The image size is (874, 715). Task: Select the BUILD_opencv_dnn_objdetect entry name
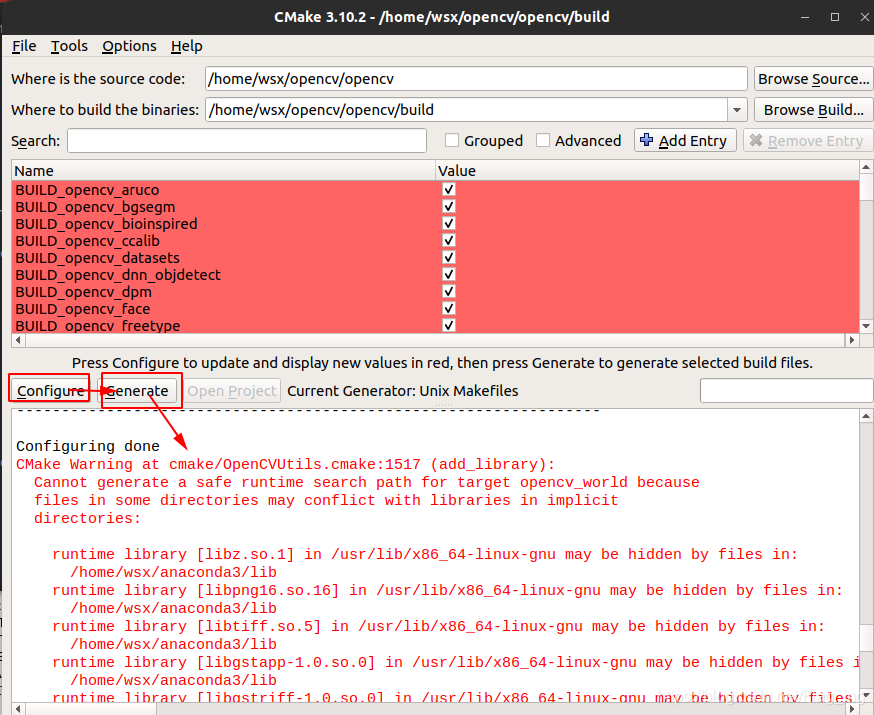pos(118,275)
